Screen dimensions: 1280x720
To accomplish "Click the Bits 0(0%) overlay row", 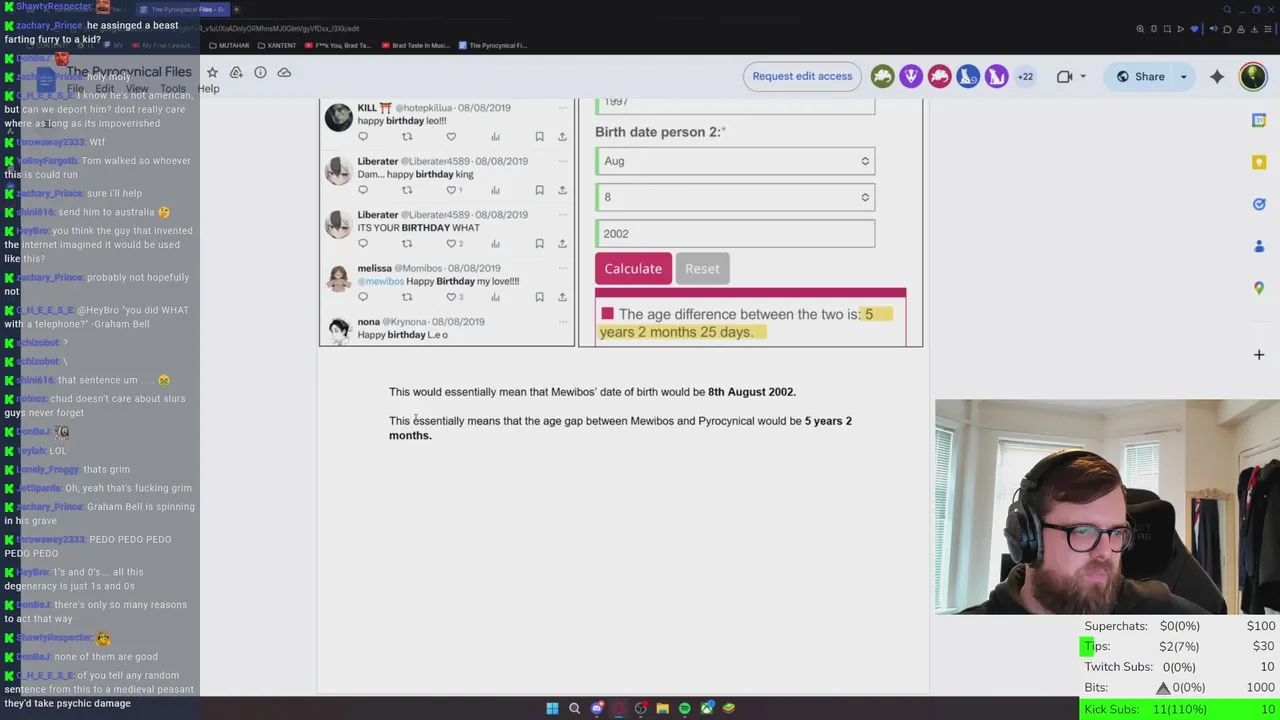I will 1180,688.
